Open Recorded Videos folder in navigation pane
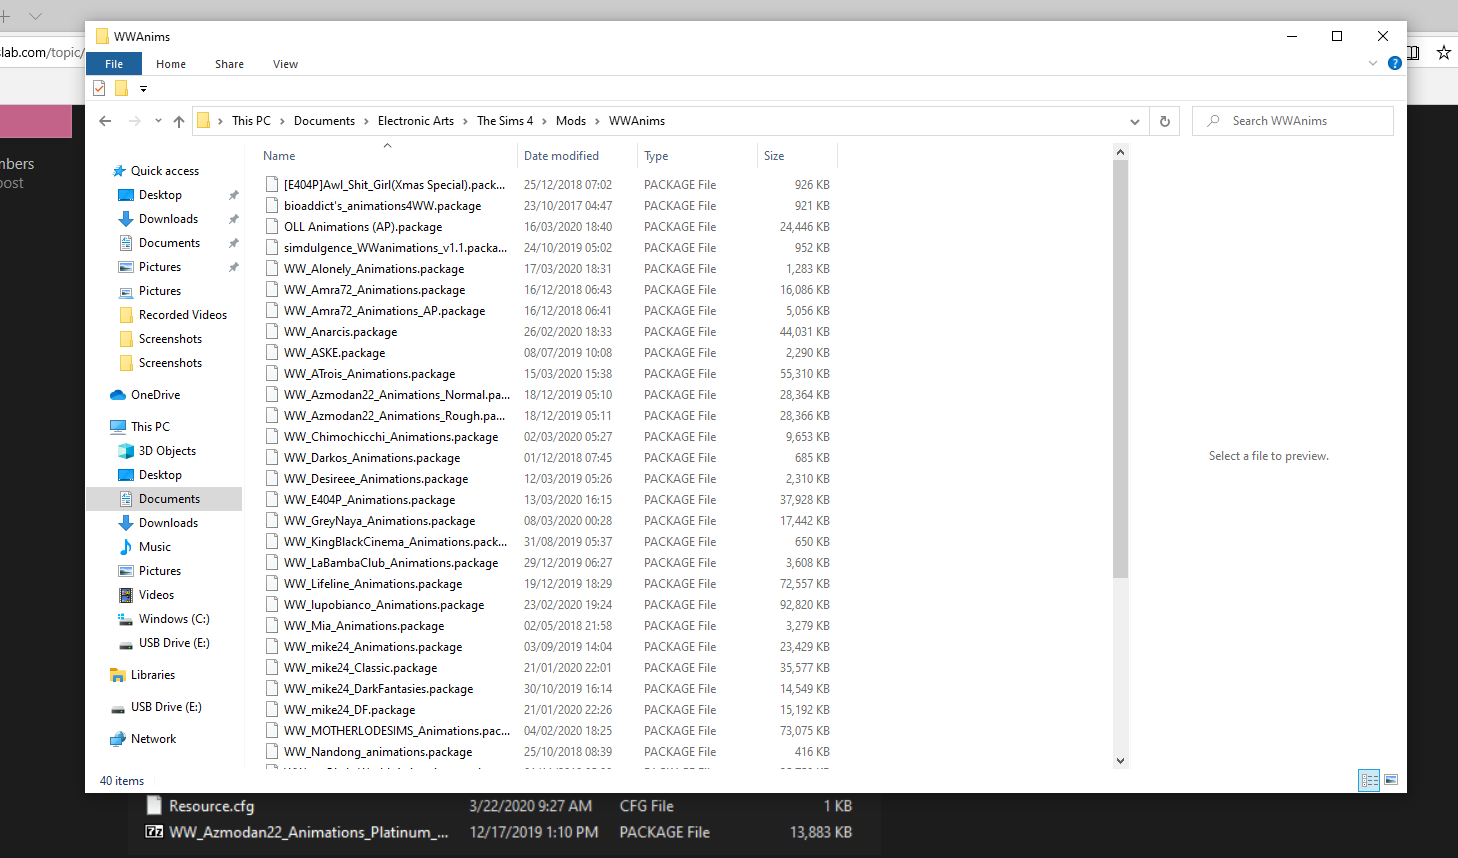1458x858 pixels. pyautogui.click(x=183, y=315)
